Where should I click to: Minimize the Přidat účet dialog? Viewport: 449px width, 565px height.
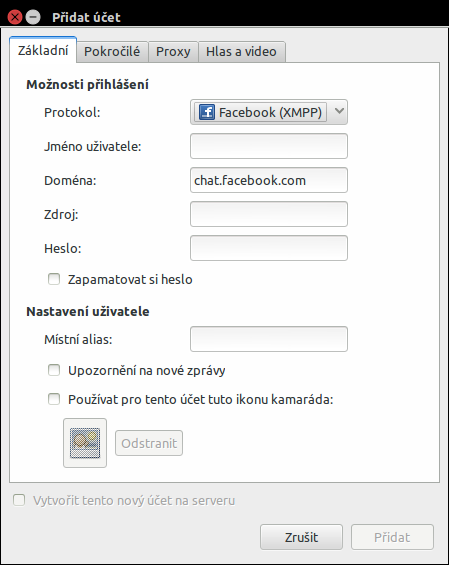click(33, 17)
